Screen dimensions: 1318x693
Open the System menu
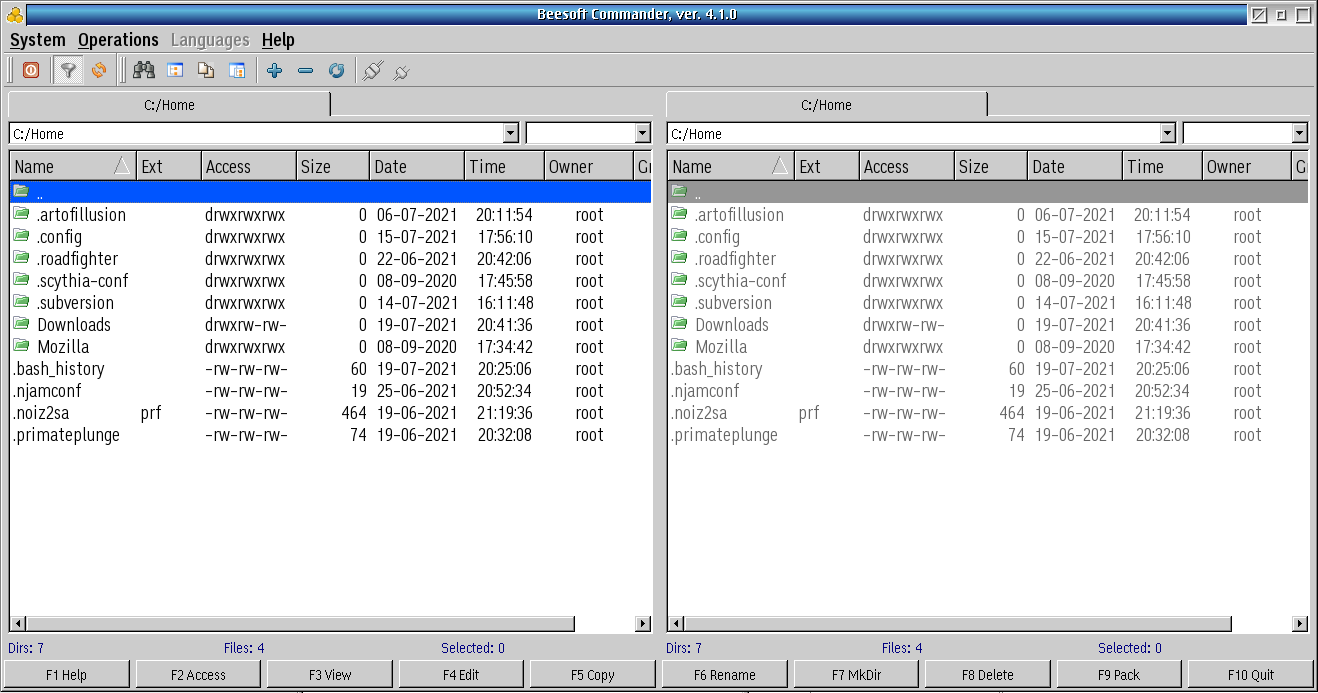(38, 40)
